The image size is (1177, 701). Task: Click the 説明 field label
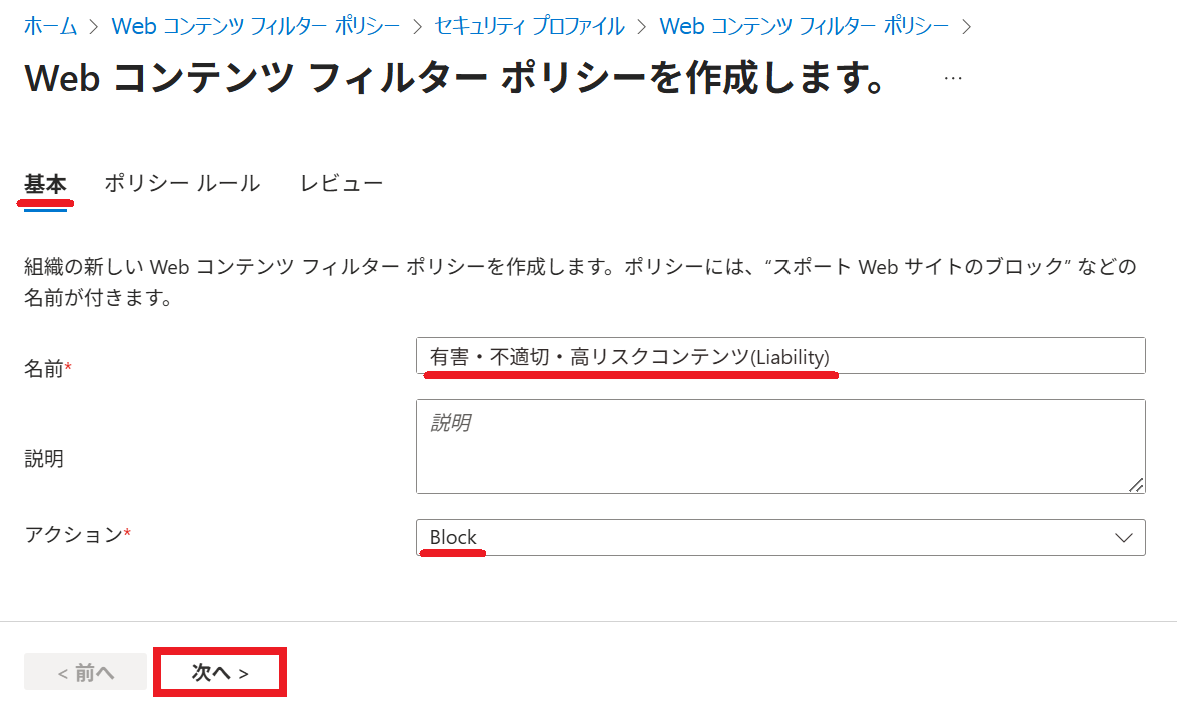(44, 459)
